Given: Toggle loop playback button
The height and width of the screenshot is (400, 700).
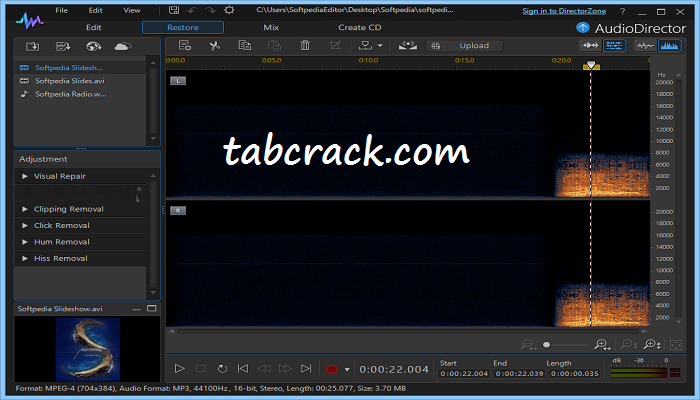Looking at the screenshot, I should [x=222, y=369].
